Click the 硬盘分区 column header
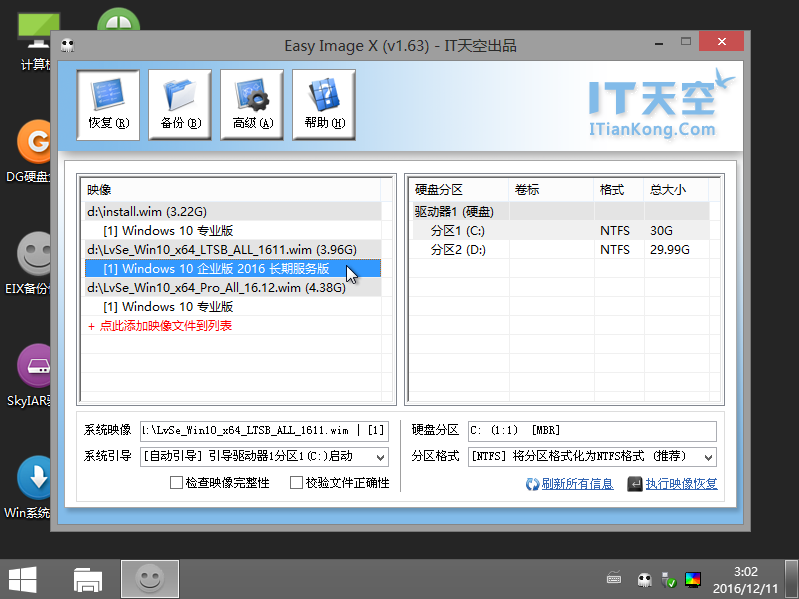This screenshot has width=799, height=599. click(x=460, y=190)
